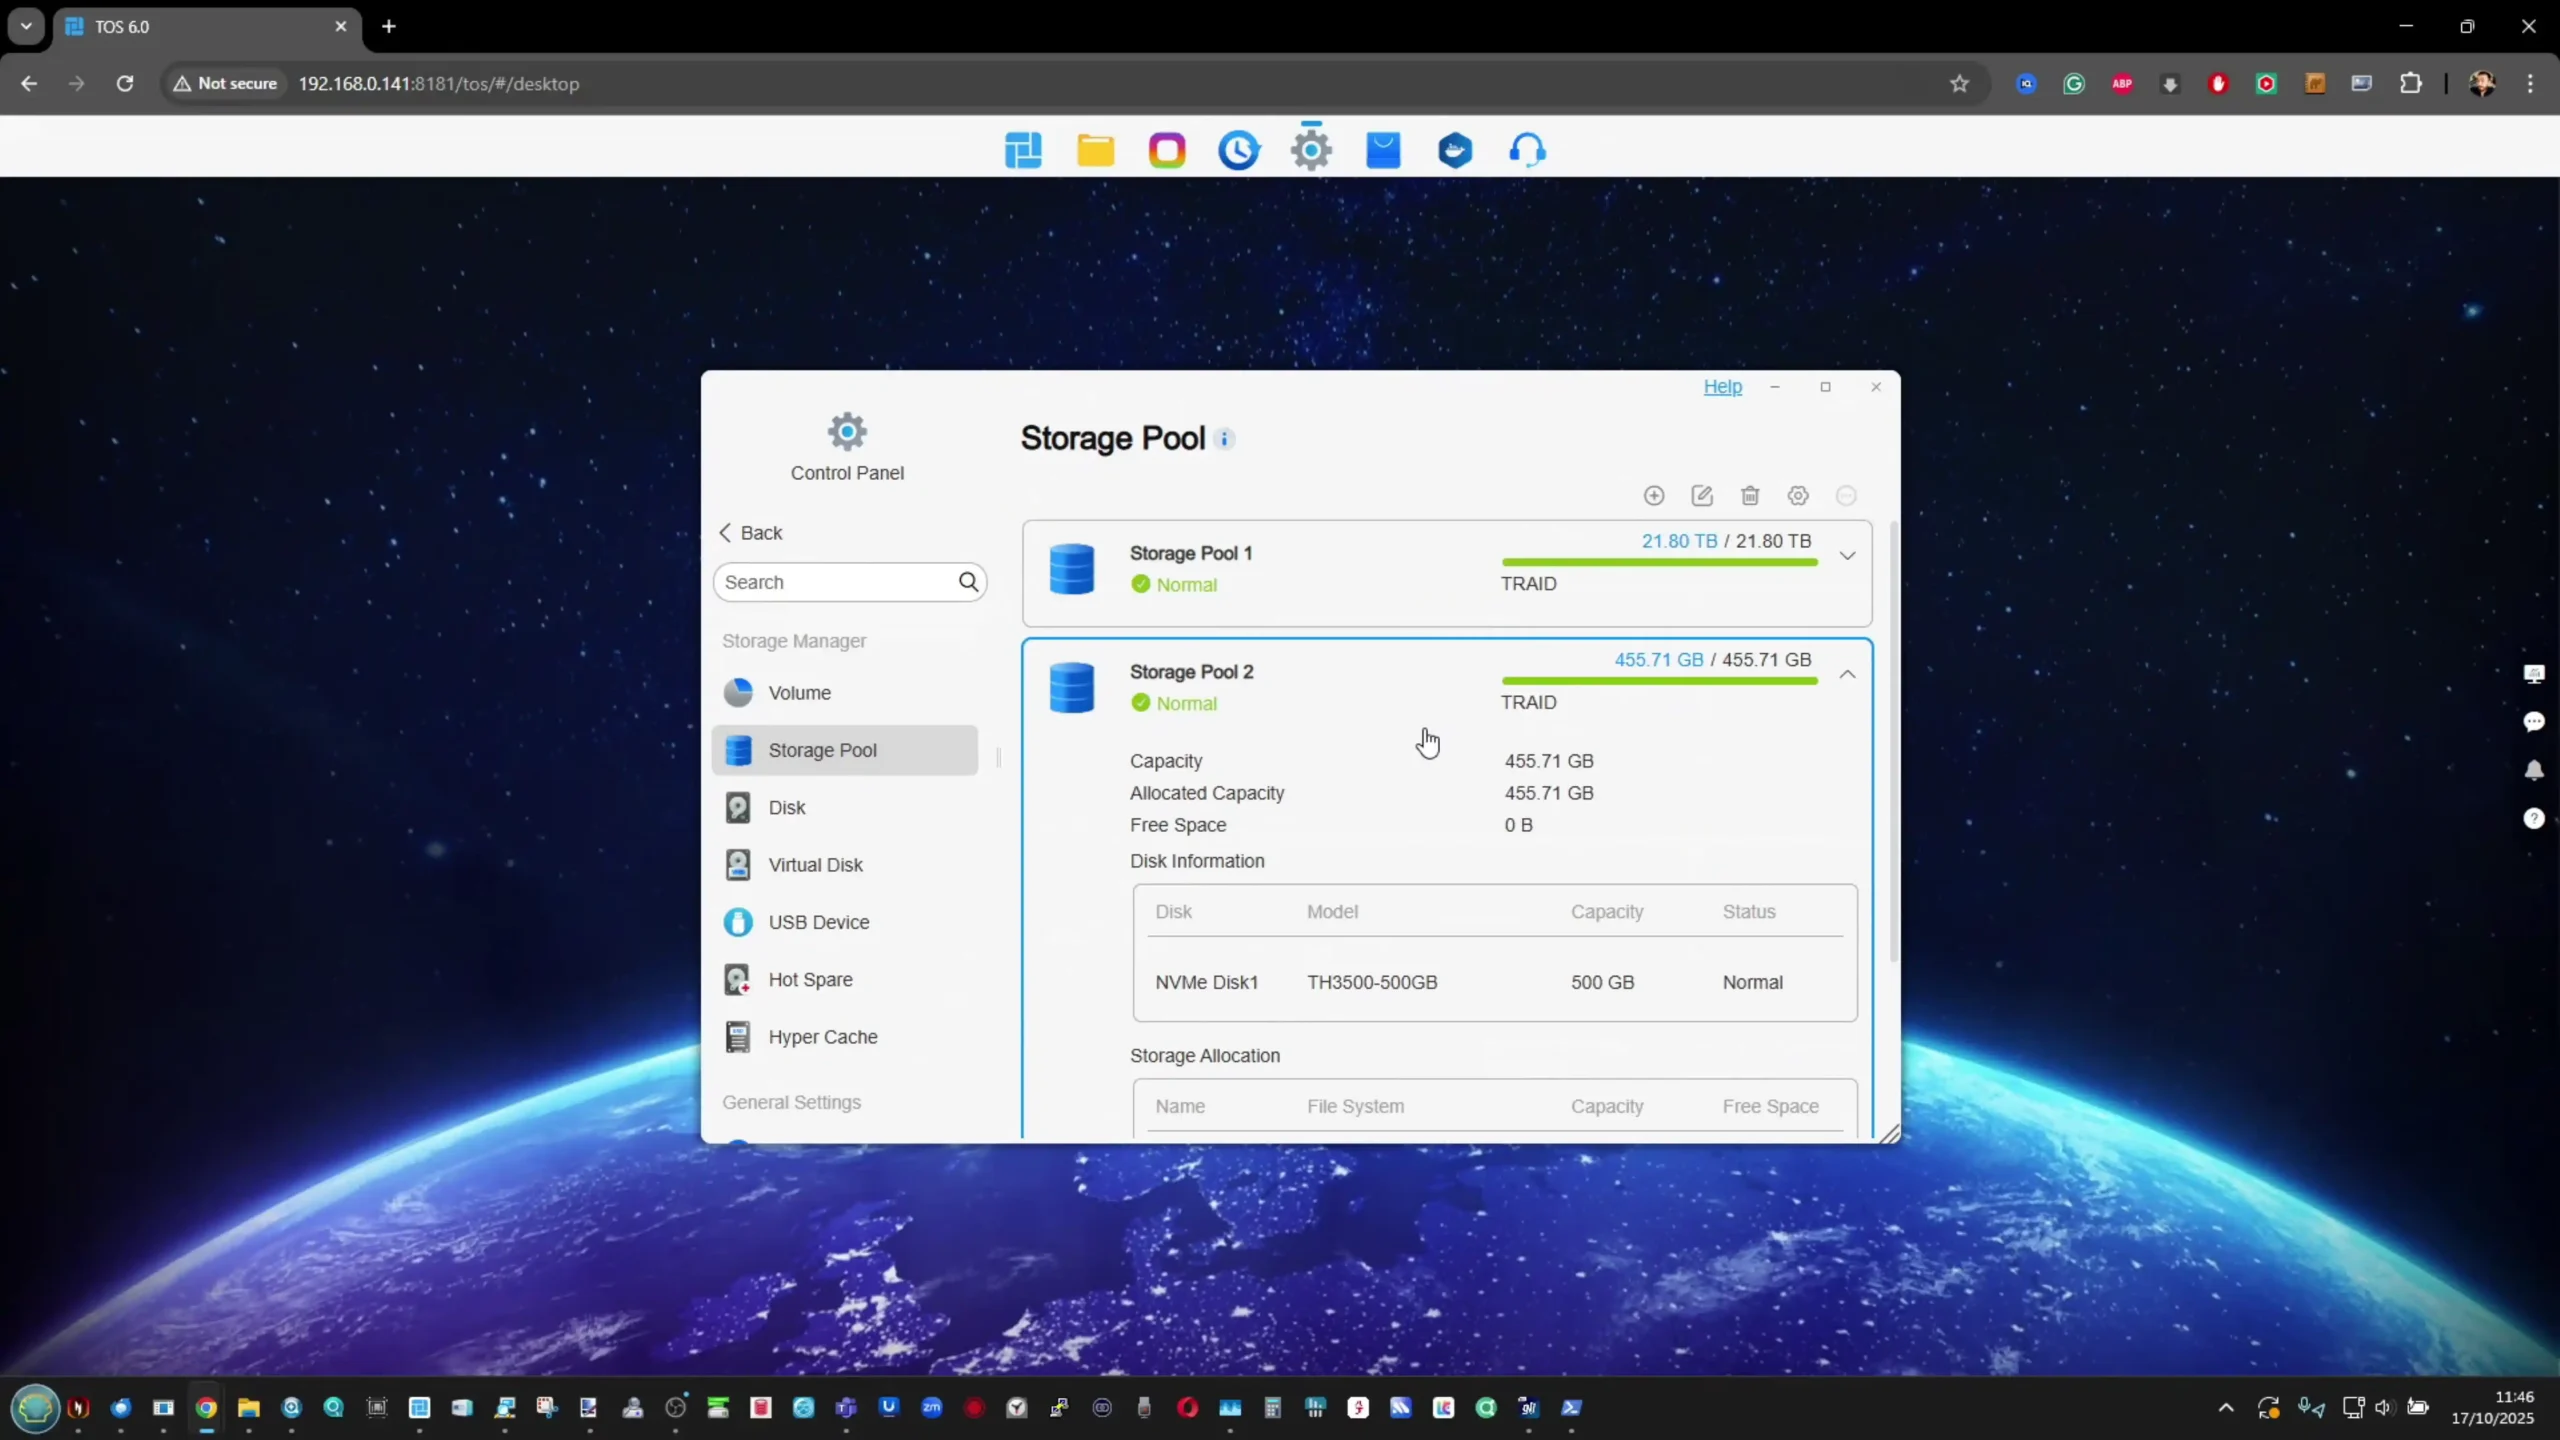
Task: Open the backup clock icon in top dock
Action: (1238, 150)
